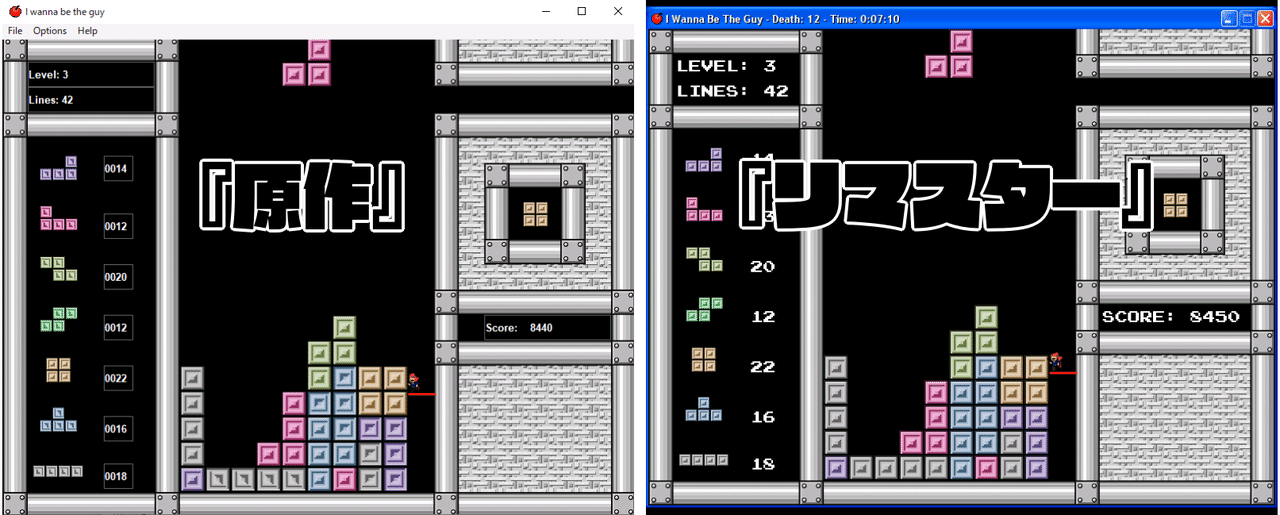Click the falling pink piece in left window

click(x=307, y=62)
